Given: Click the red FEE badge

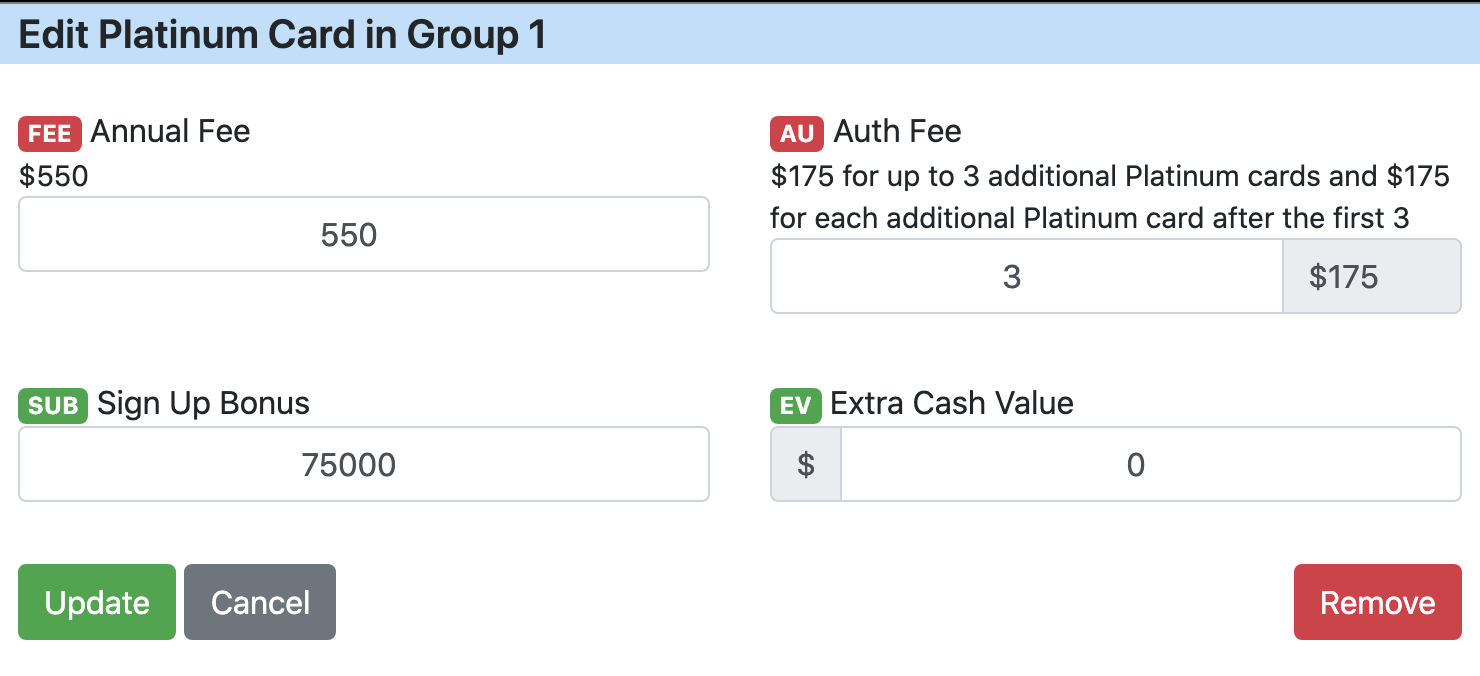Looking at the screenshot, I should tap(50, 133).
